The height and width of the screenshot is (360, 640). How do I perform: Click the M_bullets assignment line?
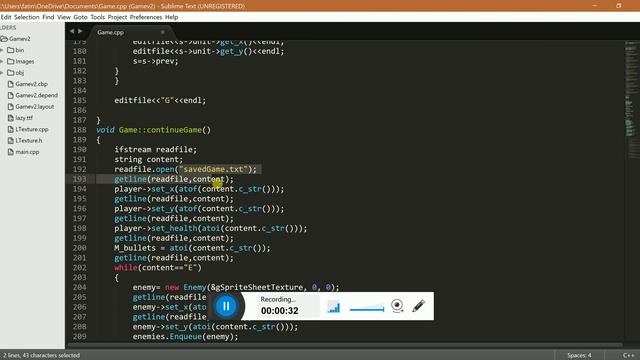pos(192,248)
